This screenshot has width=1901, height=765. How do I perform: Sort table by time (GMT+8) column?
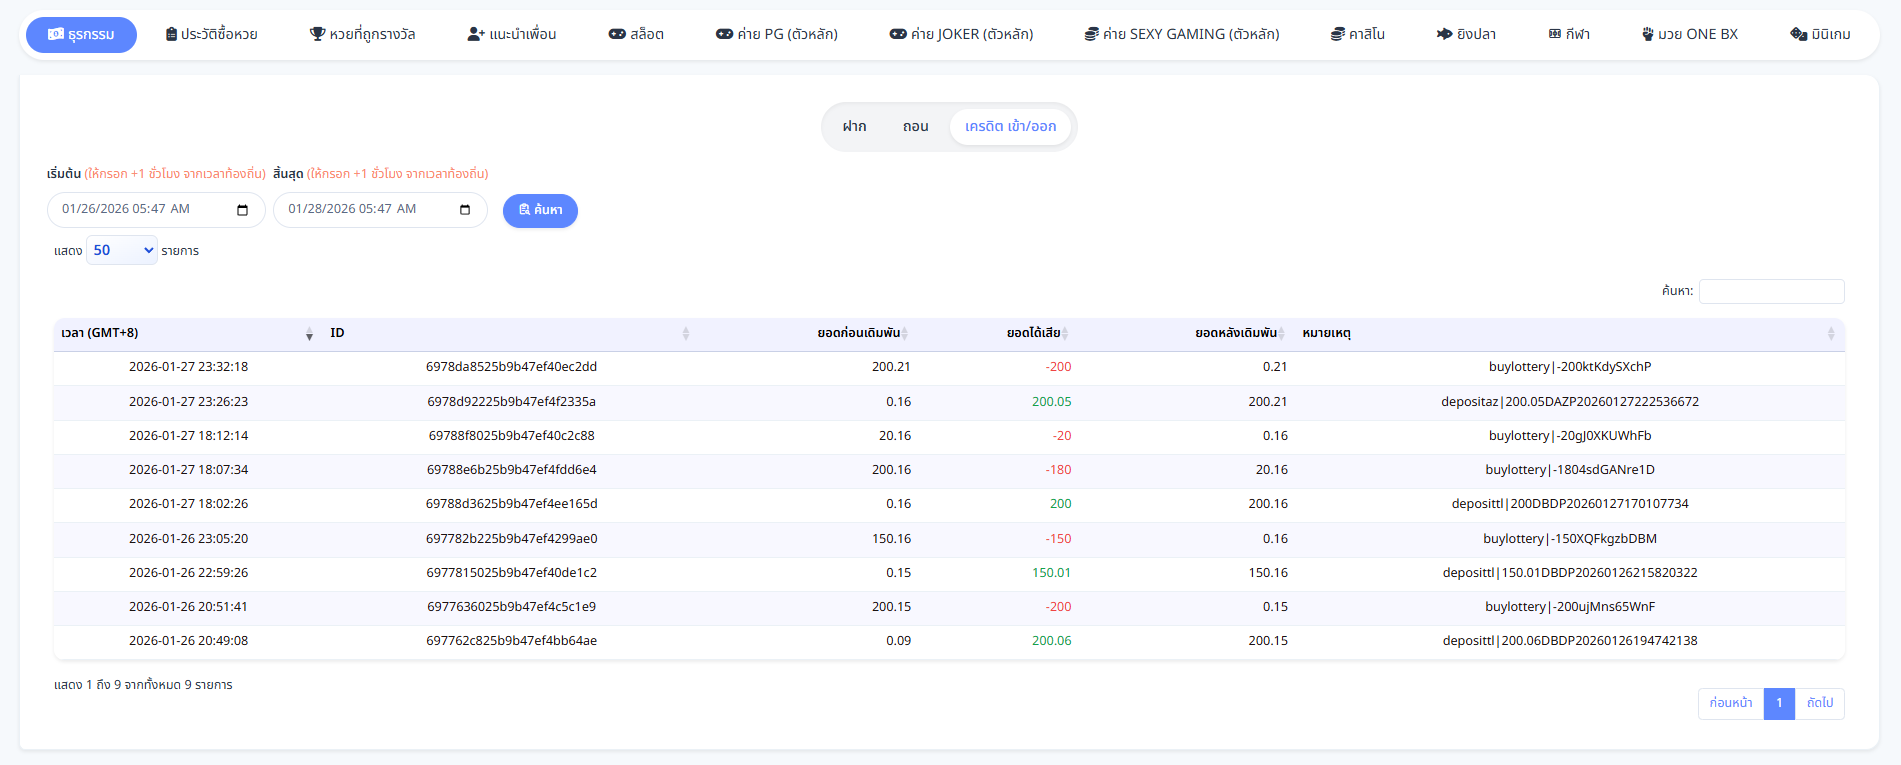(309, 334)
